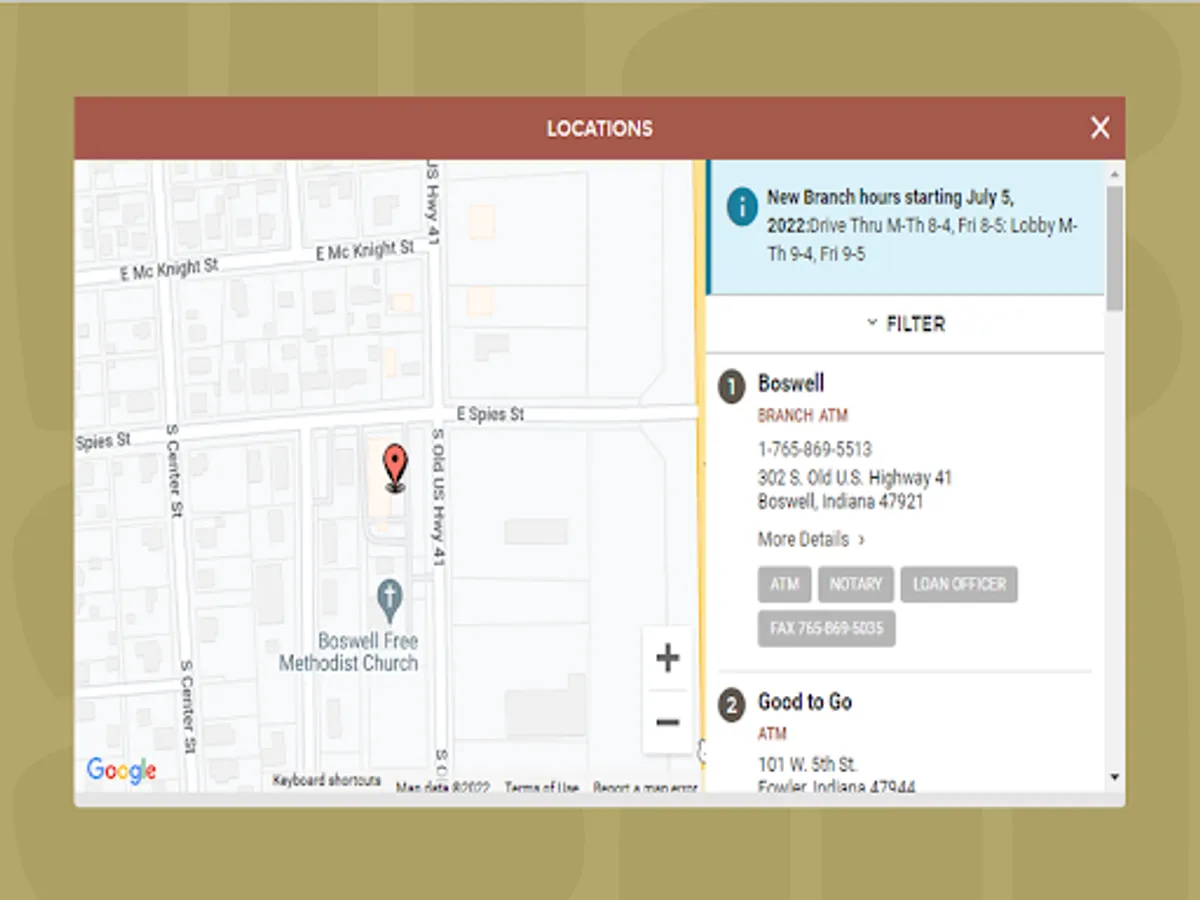Click the E Spies St map label
The width and height of the screenshot is (1200, 900).
pos(490,414)
